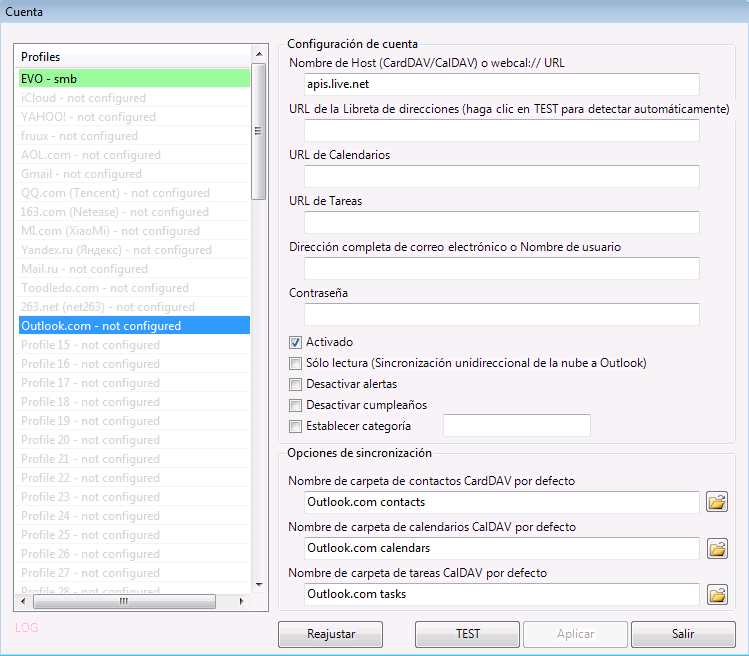Select Gmail - not configured profile
Screen dimensions: 749x656
coord(134,174)
